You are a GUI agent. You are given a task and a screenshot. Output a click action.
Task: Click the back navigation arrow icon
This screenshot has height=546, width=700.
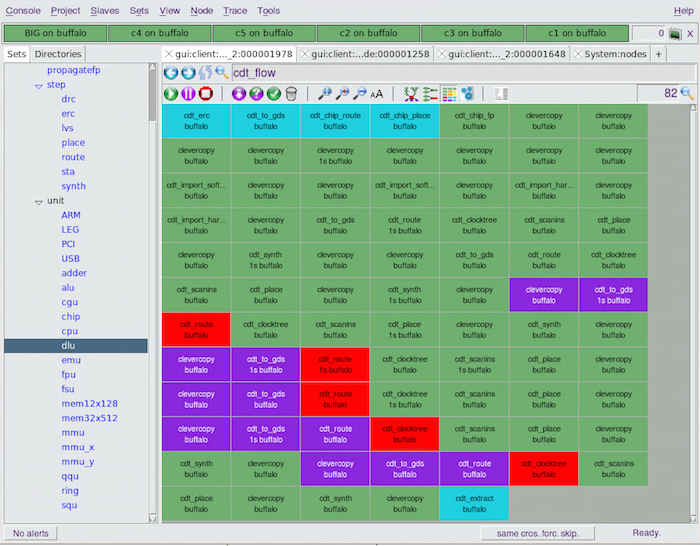point(171,73)
